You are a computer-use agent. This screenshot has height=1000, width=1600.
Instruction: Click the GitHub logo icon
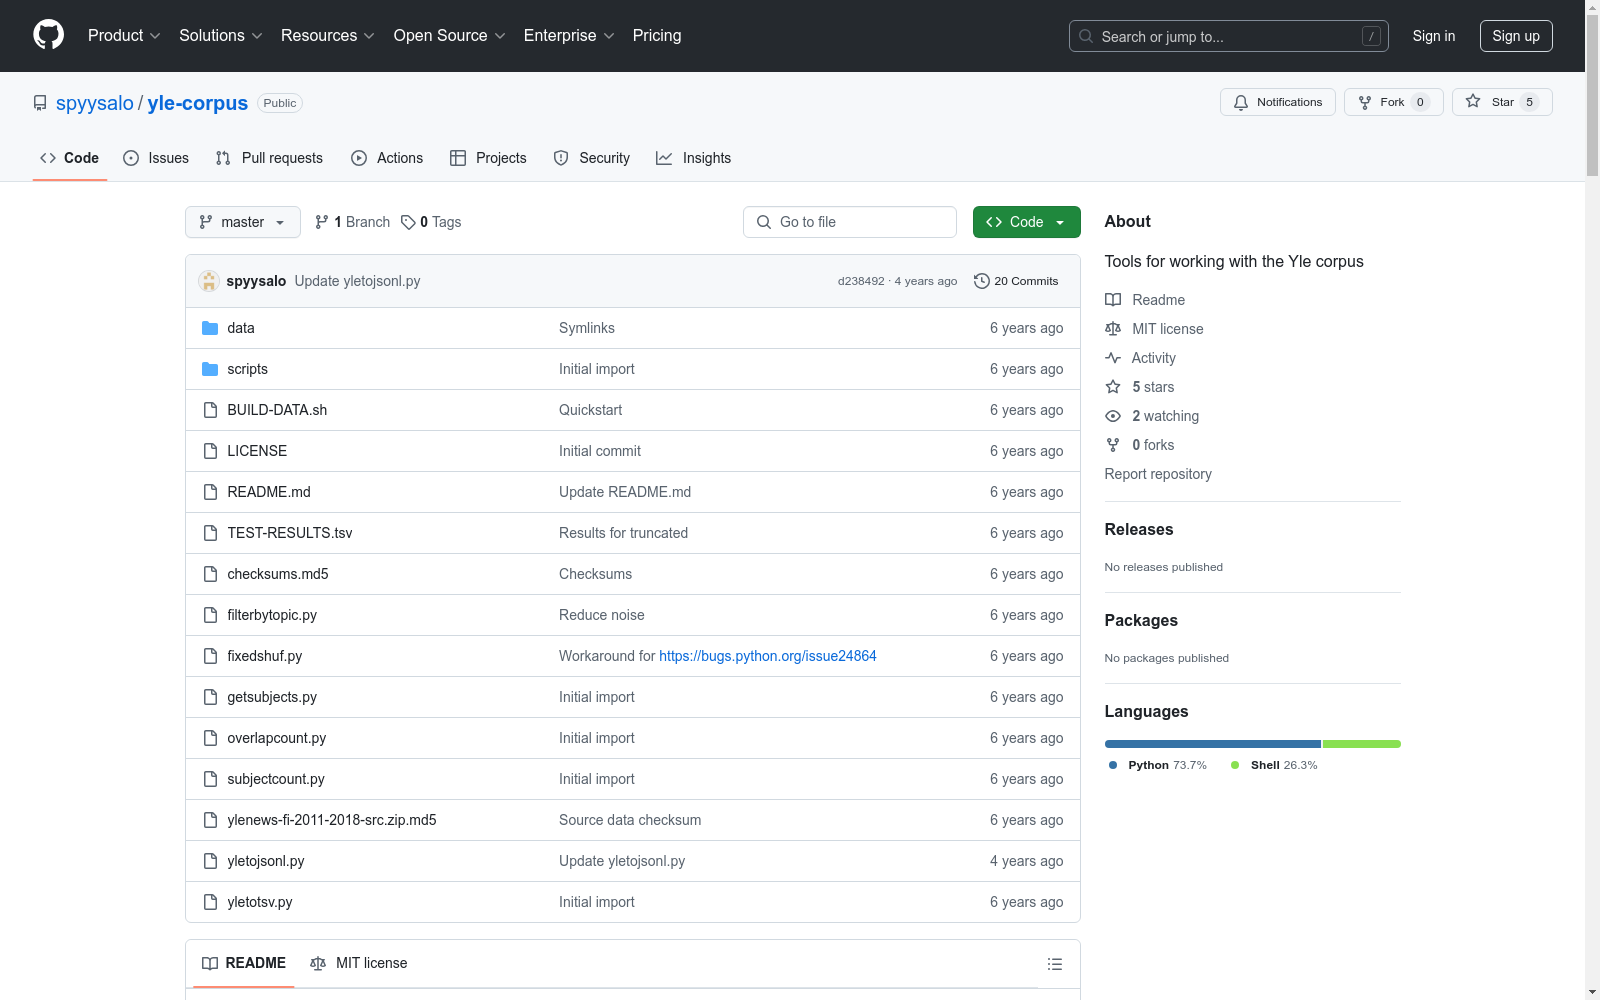[48, 35]
